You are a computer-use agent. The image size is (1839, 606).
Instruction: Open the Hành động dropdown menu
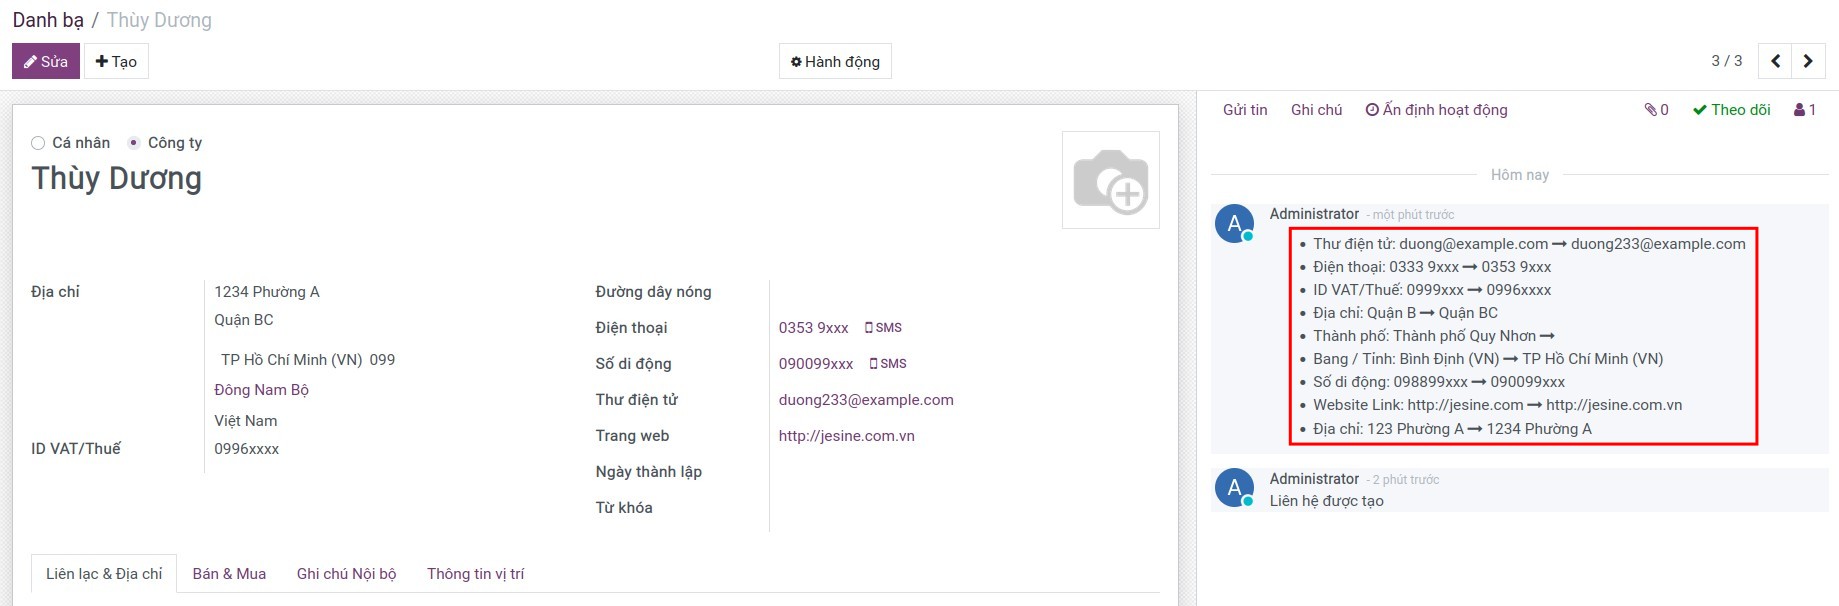pyautogui.click(x=835, y=62)
